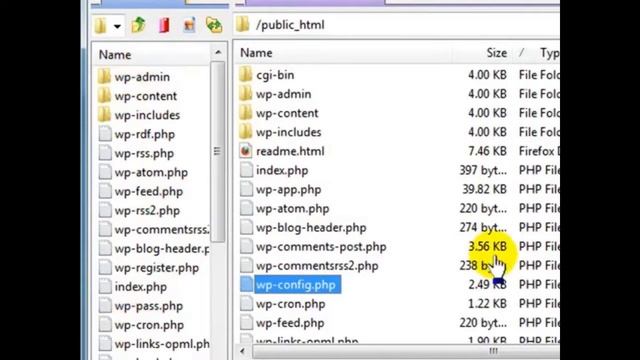Click the wp-config.php file icon

[x=246, y=284]
